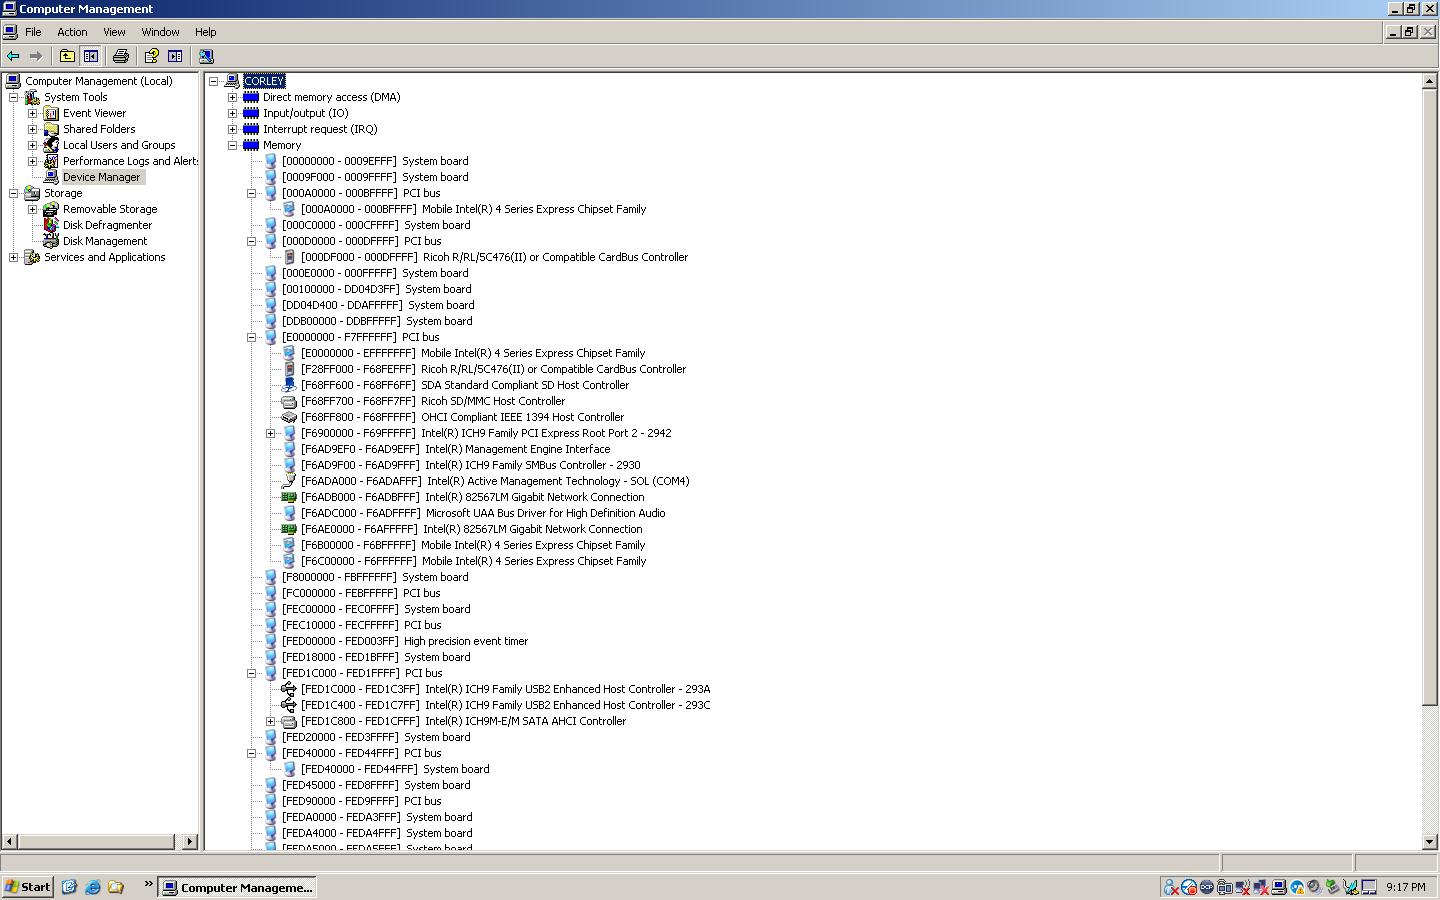Click the OHCI IEEE 1394 Host Controller icon
The width and height of the screenshot is (1440, 900).
(x=289, y=417)
